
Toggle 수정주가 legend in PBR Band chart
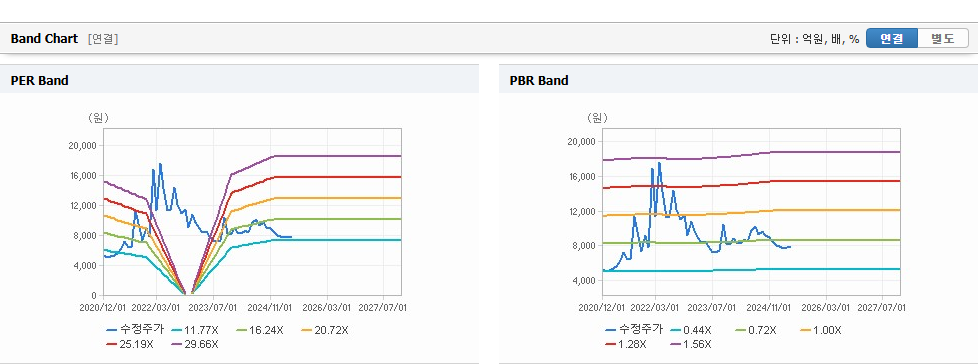[634, 330]
